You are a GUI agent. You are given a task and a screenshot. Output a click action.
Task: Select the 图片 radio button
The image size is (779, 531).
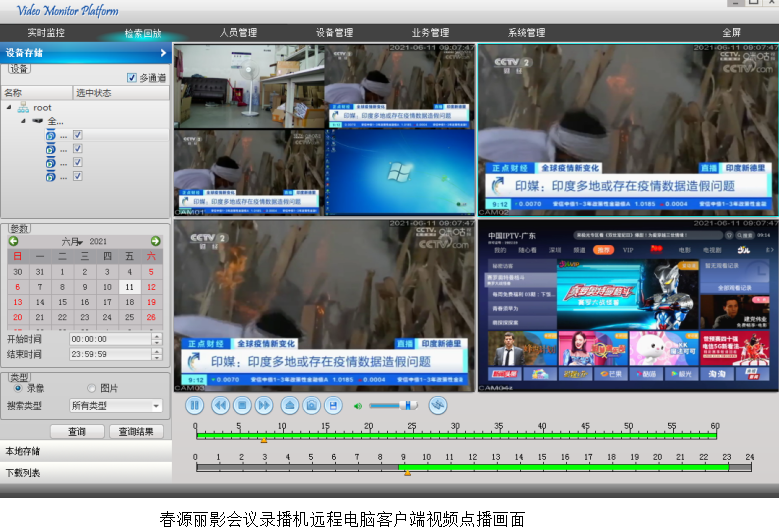(x=92, y=388)
